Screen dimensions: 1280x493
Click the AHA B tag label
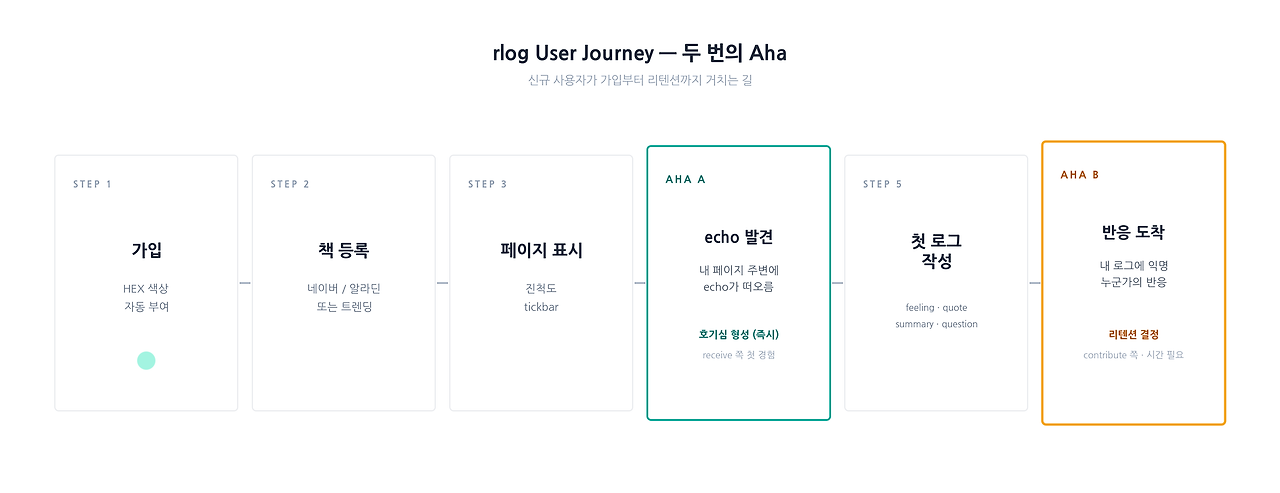(x=1080, y=175)
